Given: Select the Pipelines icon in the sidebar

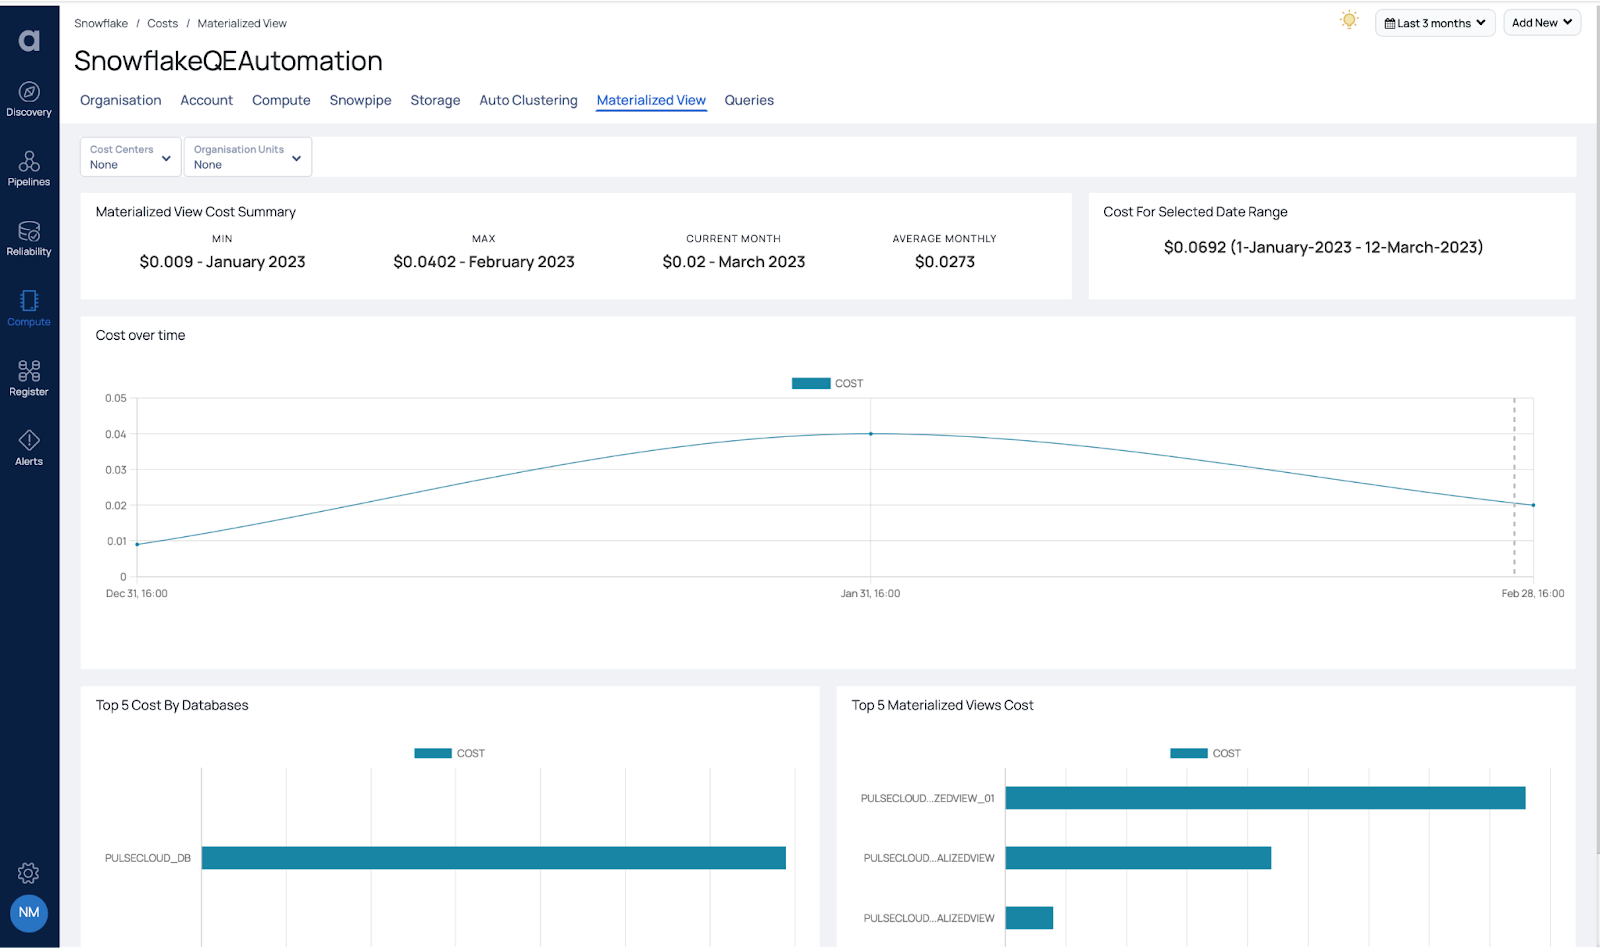Looking at the screenshot, I should [x=29, y=169].
